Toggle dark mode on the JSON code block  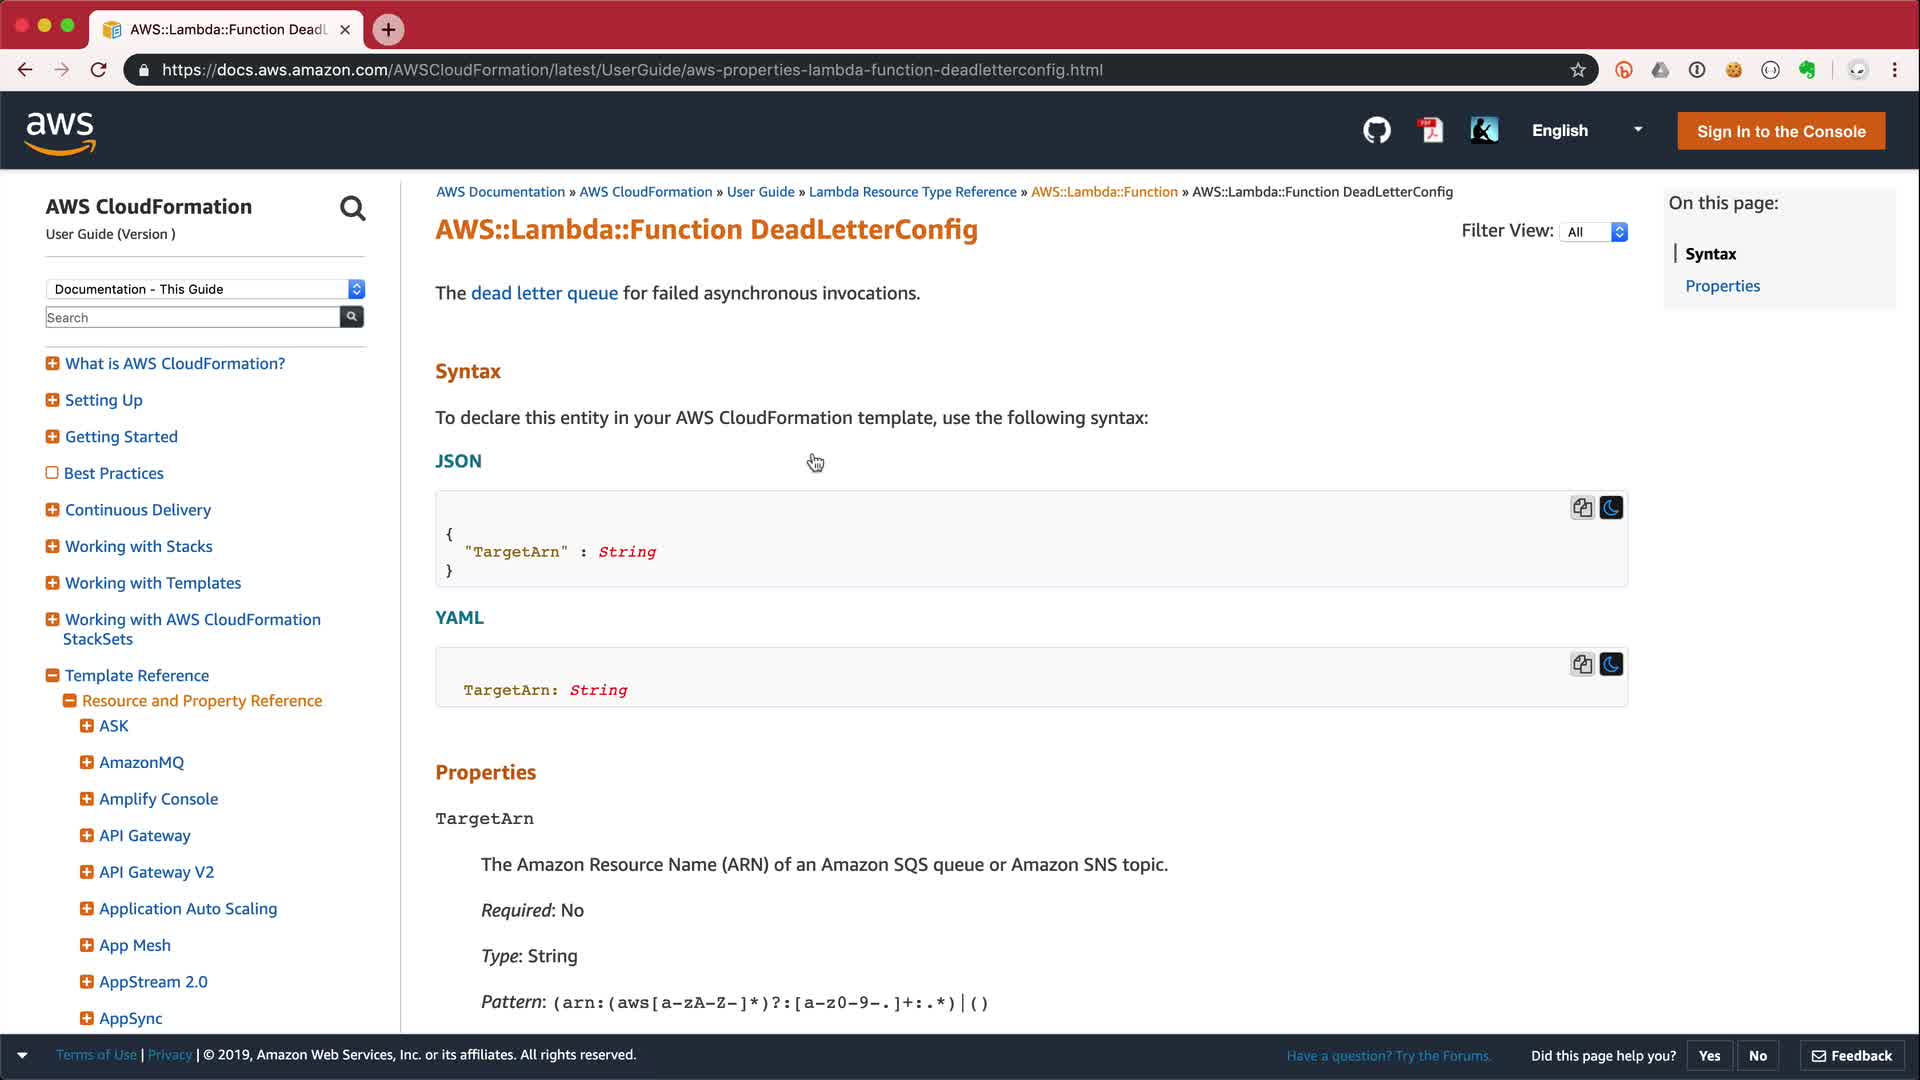pyautogui.click(x=1611, y=508)
